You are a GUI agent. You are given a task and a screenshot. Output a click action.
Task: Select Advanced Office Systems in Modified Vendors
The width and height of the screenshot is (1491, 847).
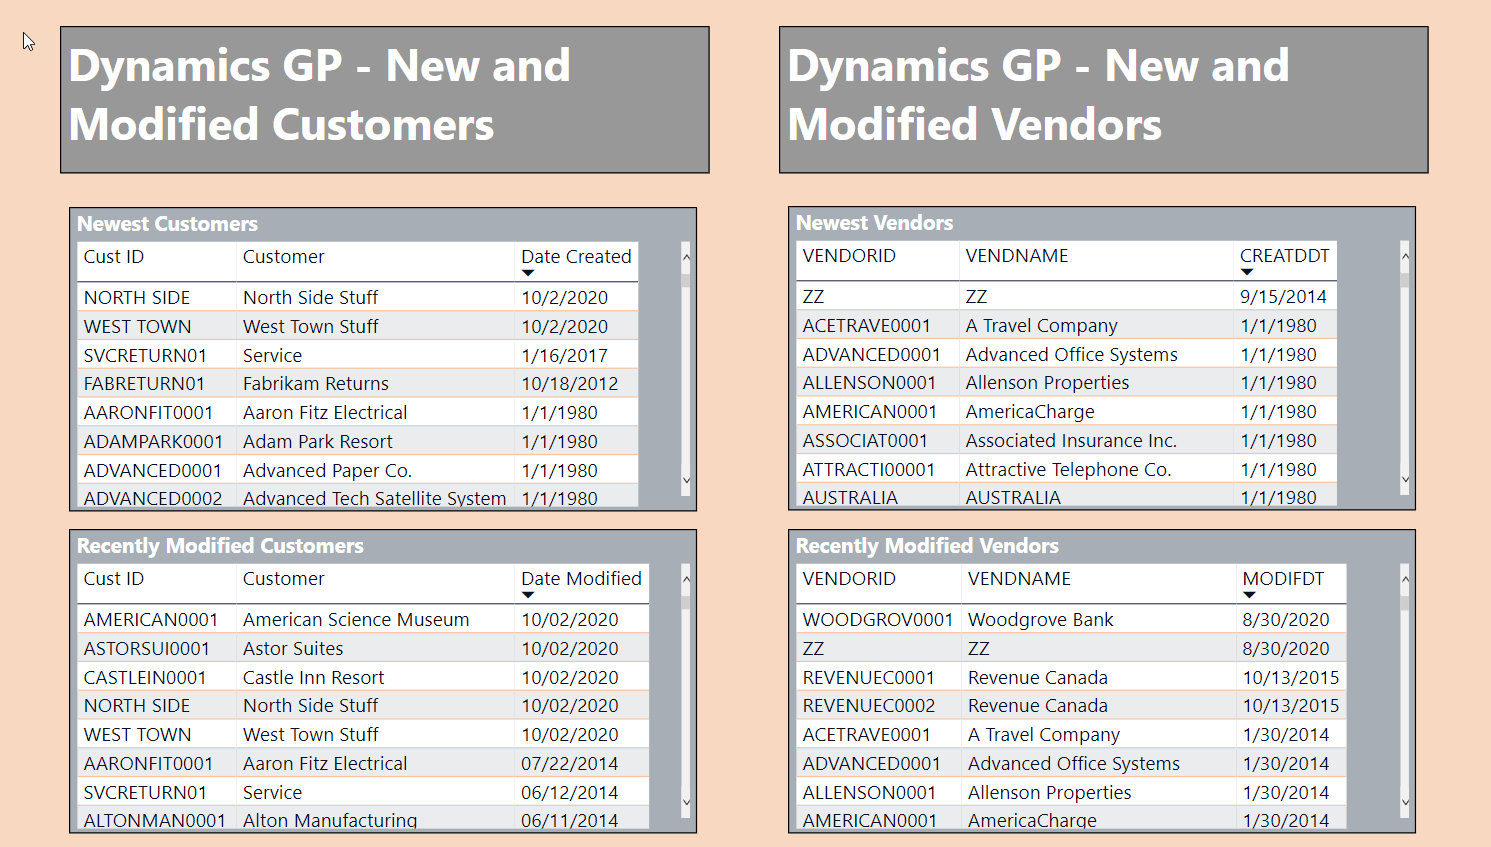pos(1074,764)
